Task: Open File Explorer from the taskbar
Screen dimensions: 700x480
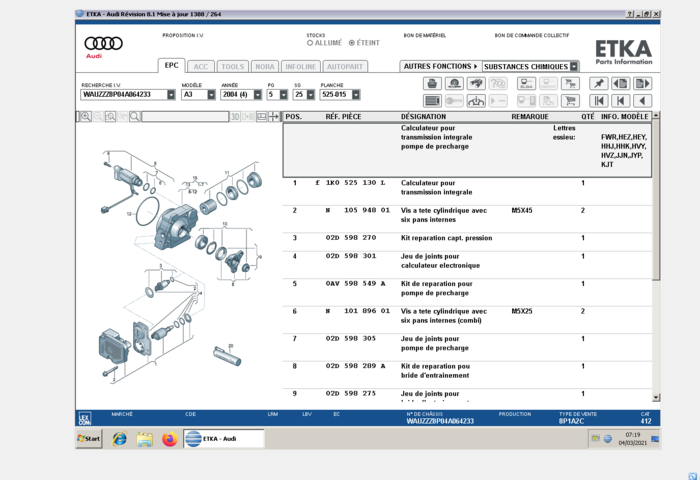Action: (x=145, y=439)
